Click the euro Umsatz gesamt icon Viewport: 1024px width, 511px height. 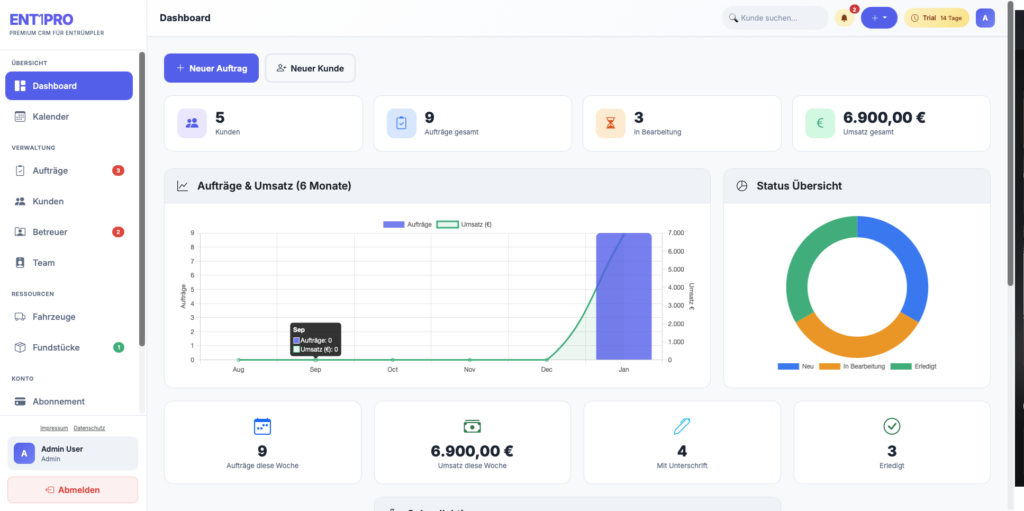point(820,123)
